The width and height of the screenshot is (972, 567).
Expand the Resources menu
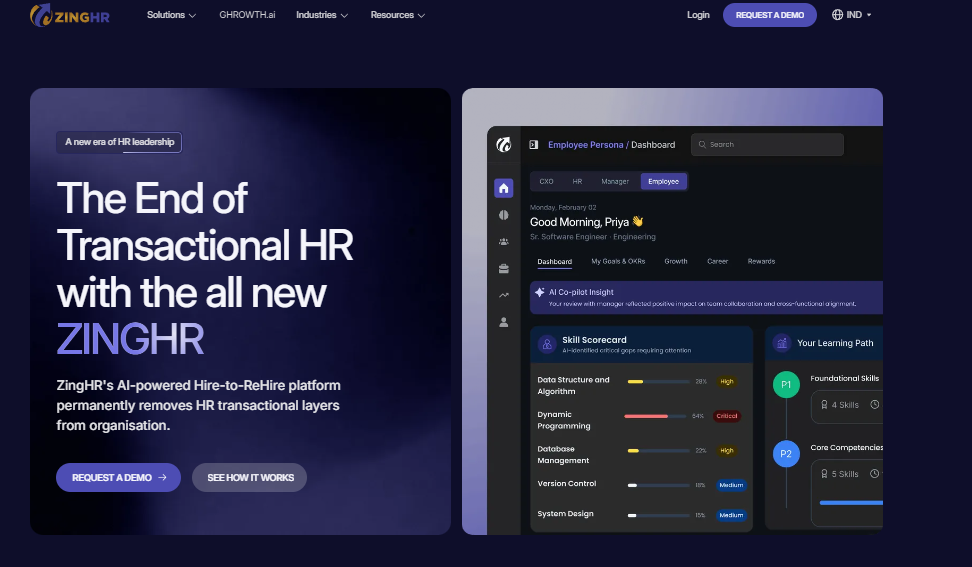[x=397, y=15]
